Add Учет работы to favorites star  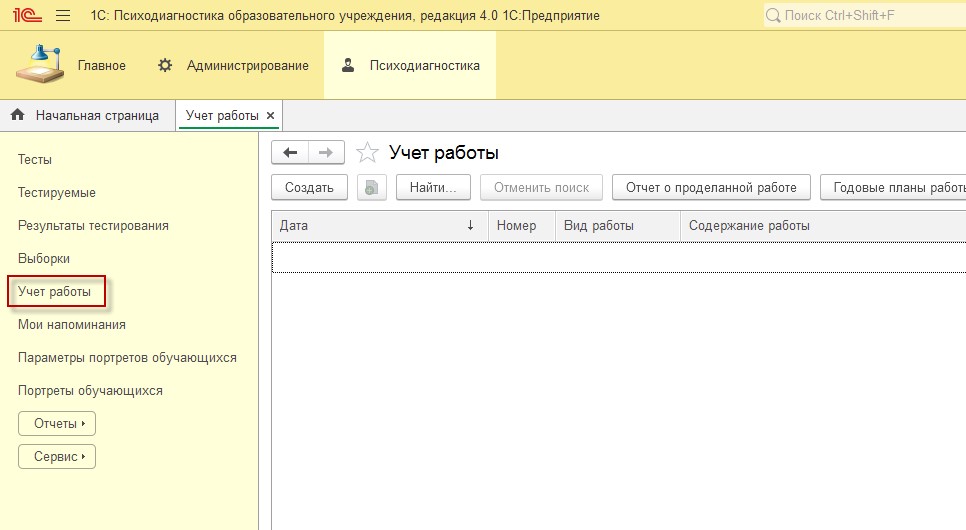tap(367, 152)
